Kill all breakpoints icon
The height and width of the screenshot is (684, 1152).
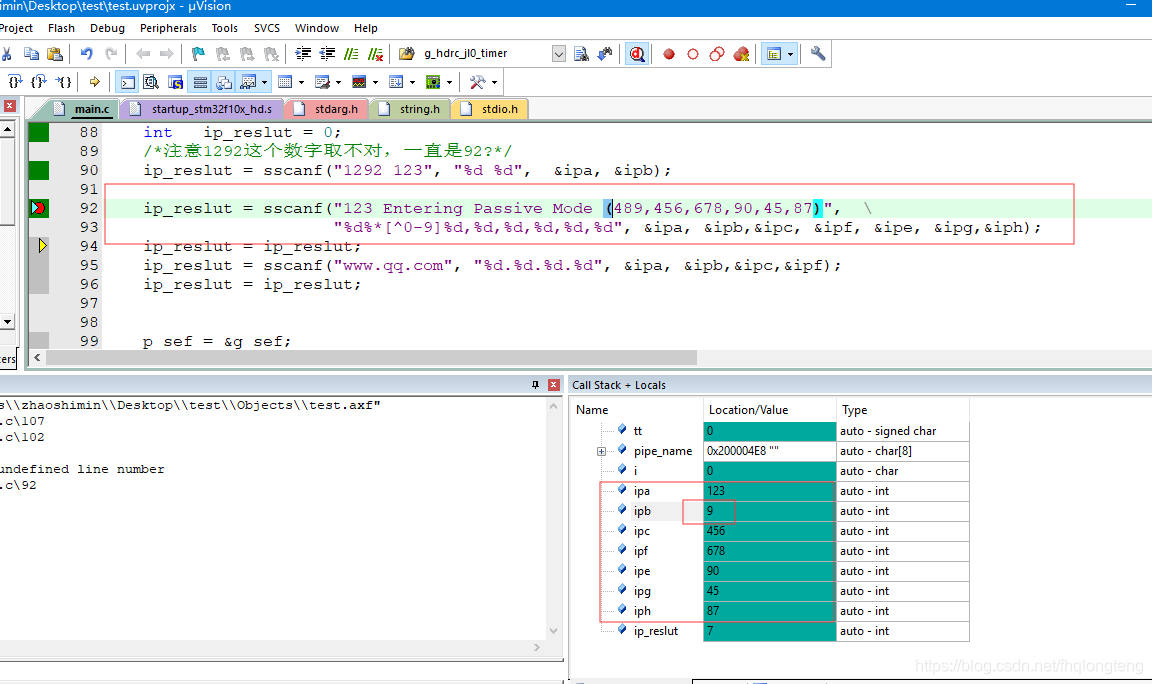(x=741, y=54)
